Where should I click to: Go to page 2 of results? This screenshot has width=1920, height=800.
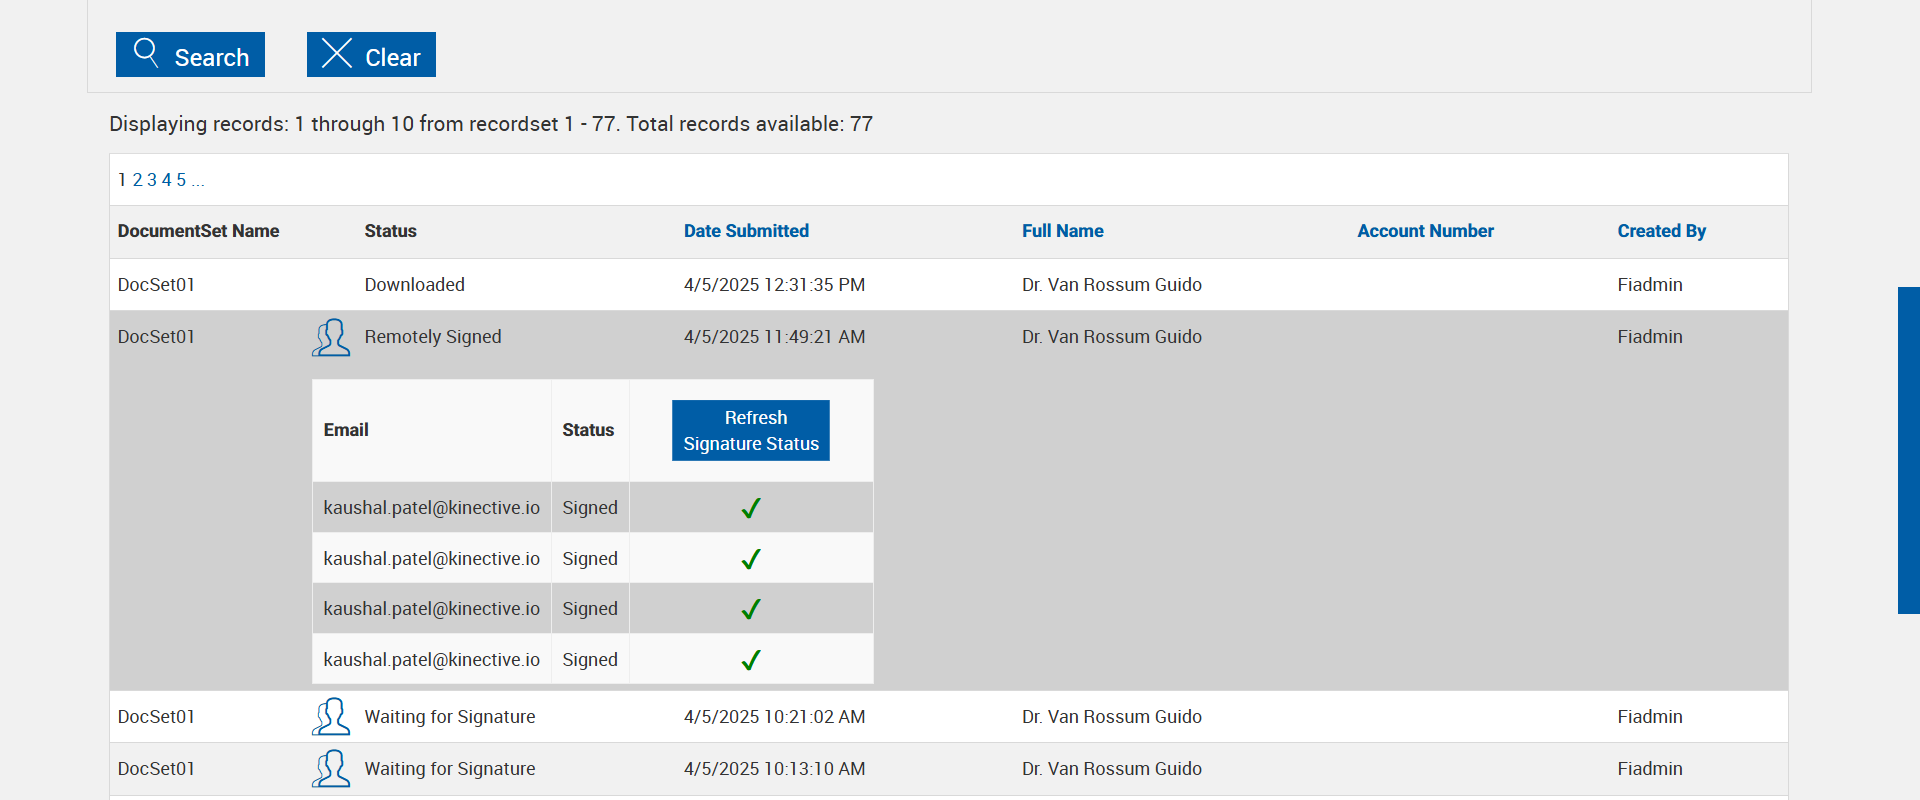pos(138,180)
